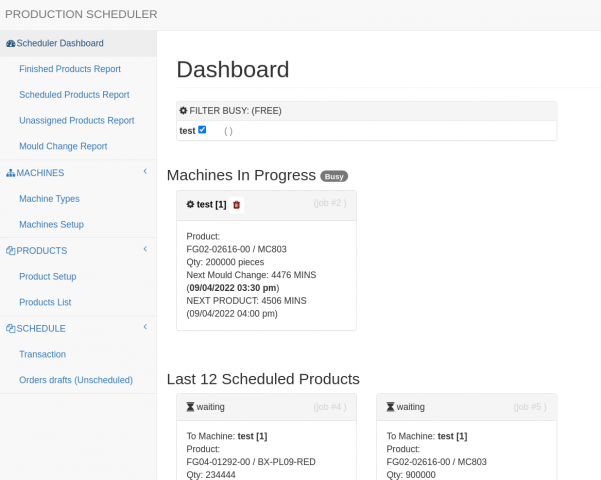
Task: Collapse the Machines menu chevron
Action: pyautogui.click(x=145, y=172)
